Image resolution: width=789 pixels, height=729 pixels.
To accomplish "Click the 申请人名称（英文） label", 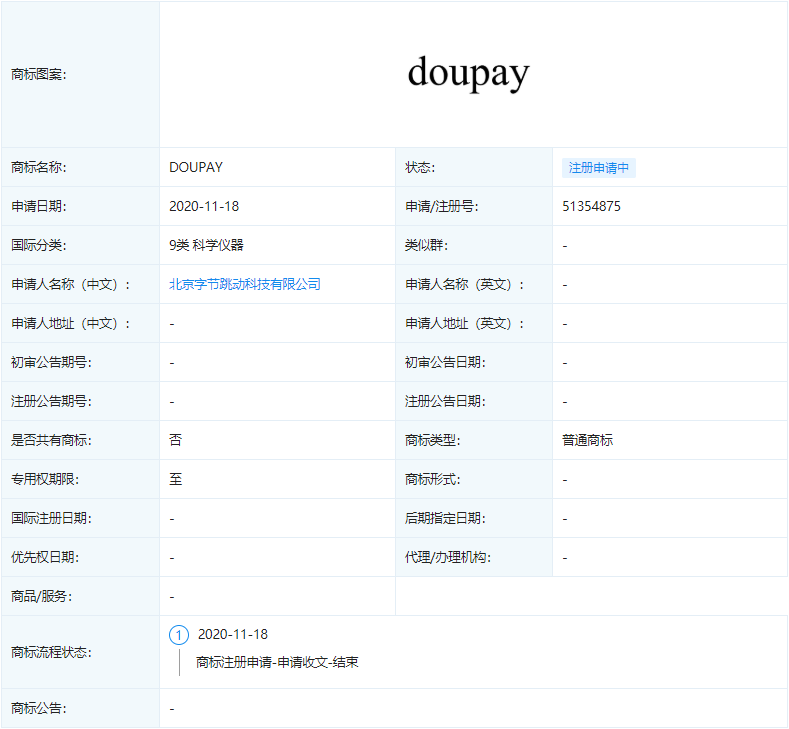I will point(464,284).
